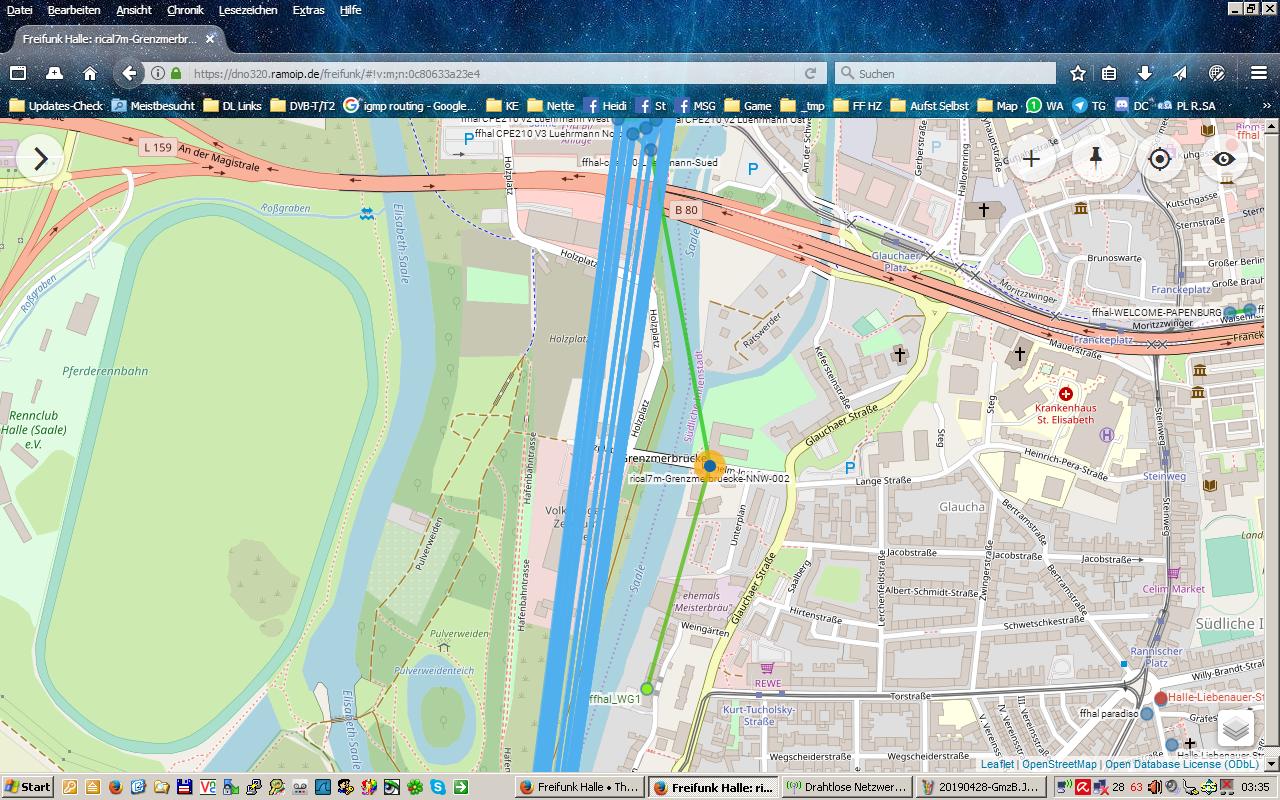Open the Firefox hamburger menu
1280x800 pixels.
tap(1259, 73)
